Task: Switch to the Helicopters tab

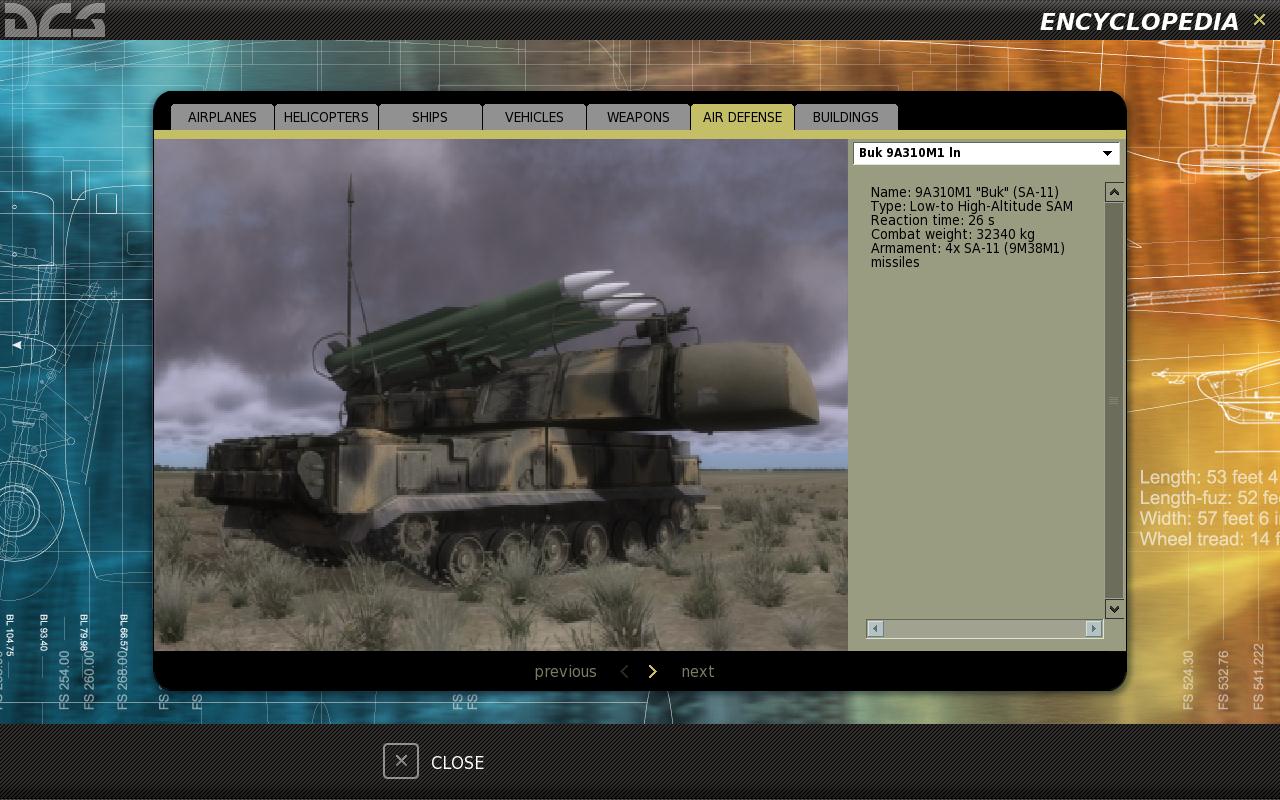Action: click(326, 117)
